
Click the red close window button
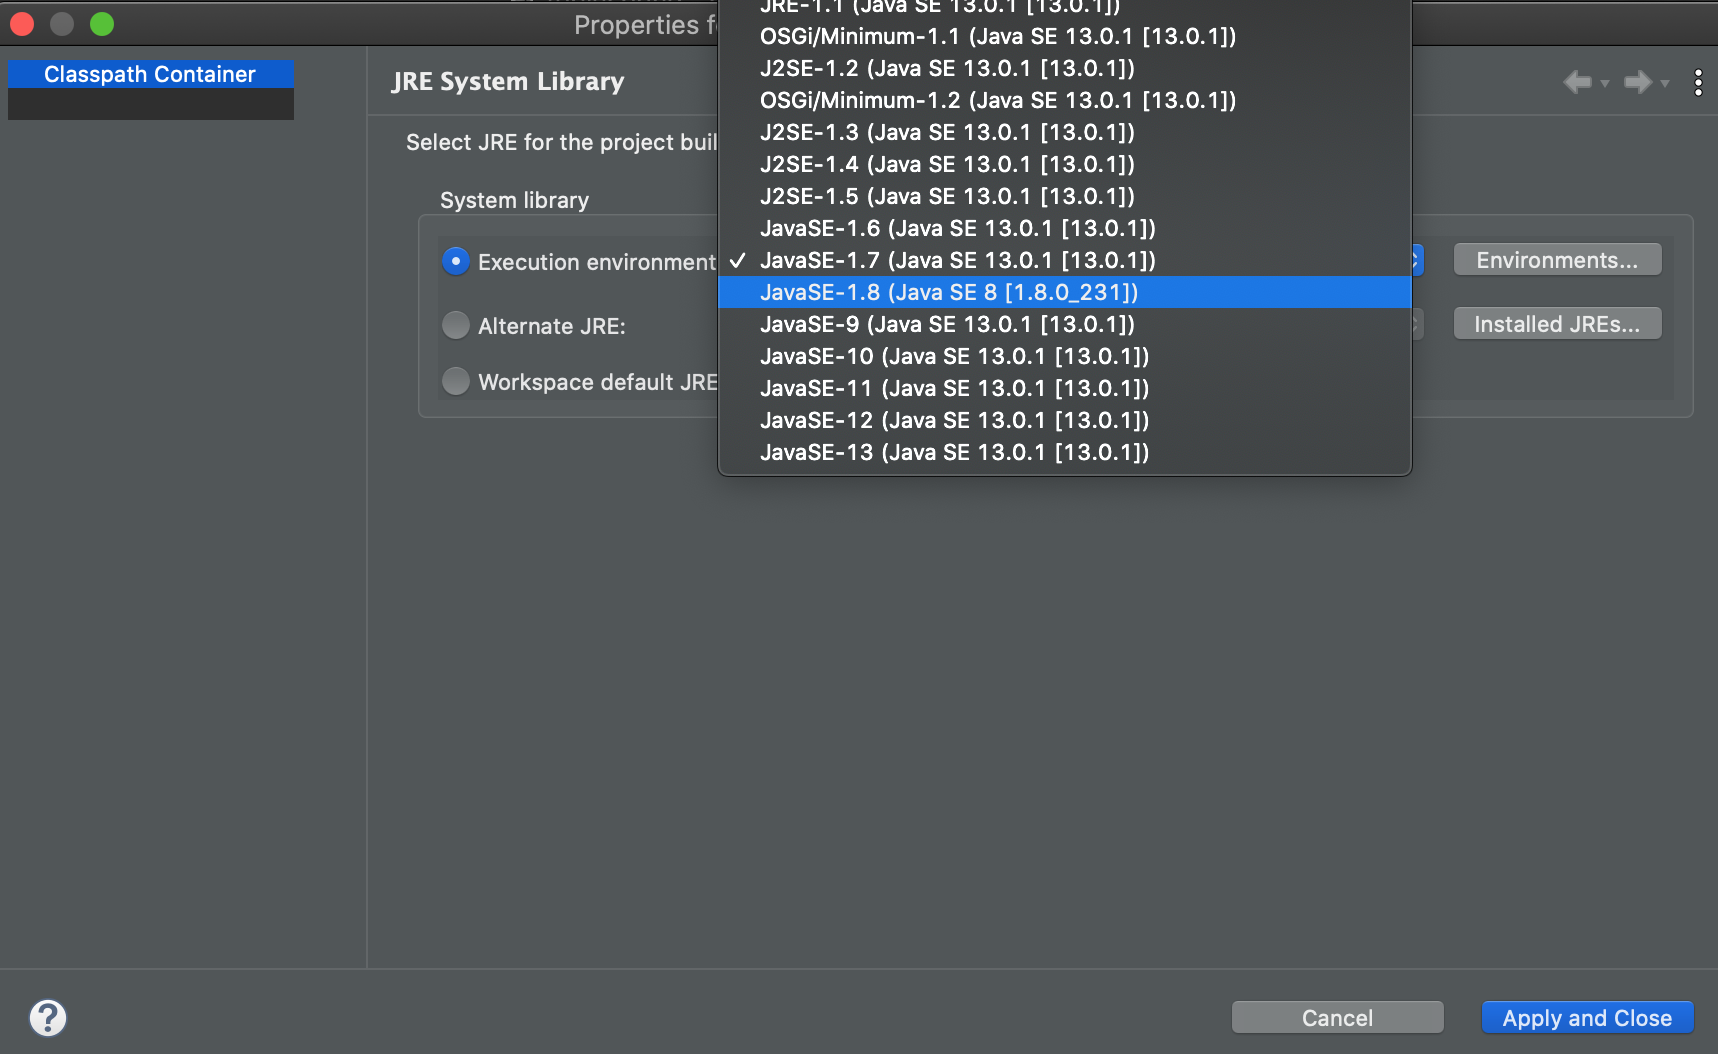pos(22,24)
